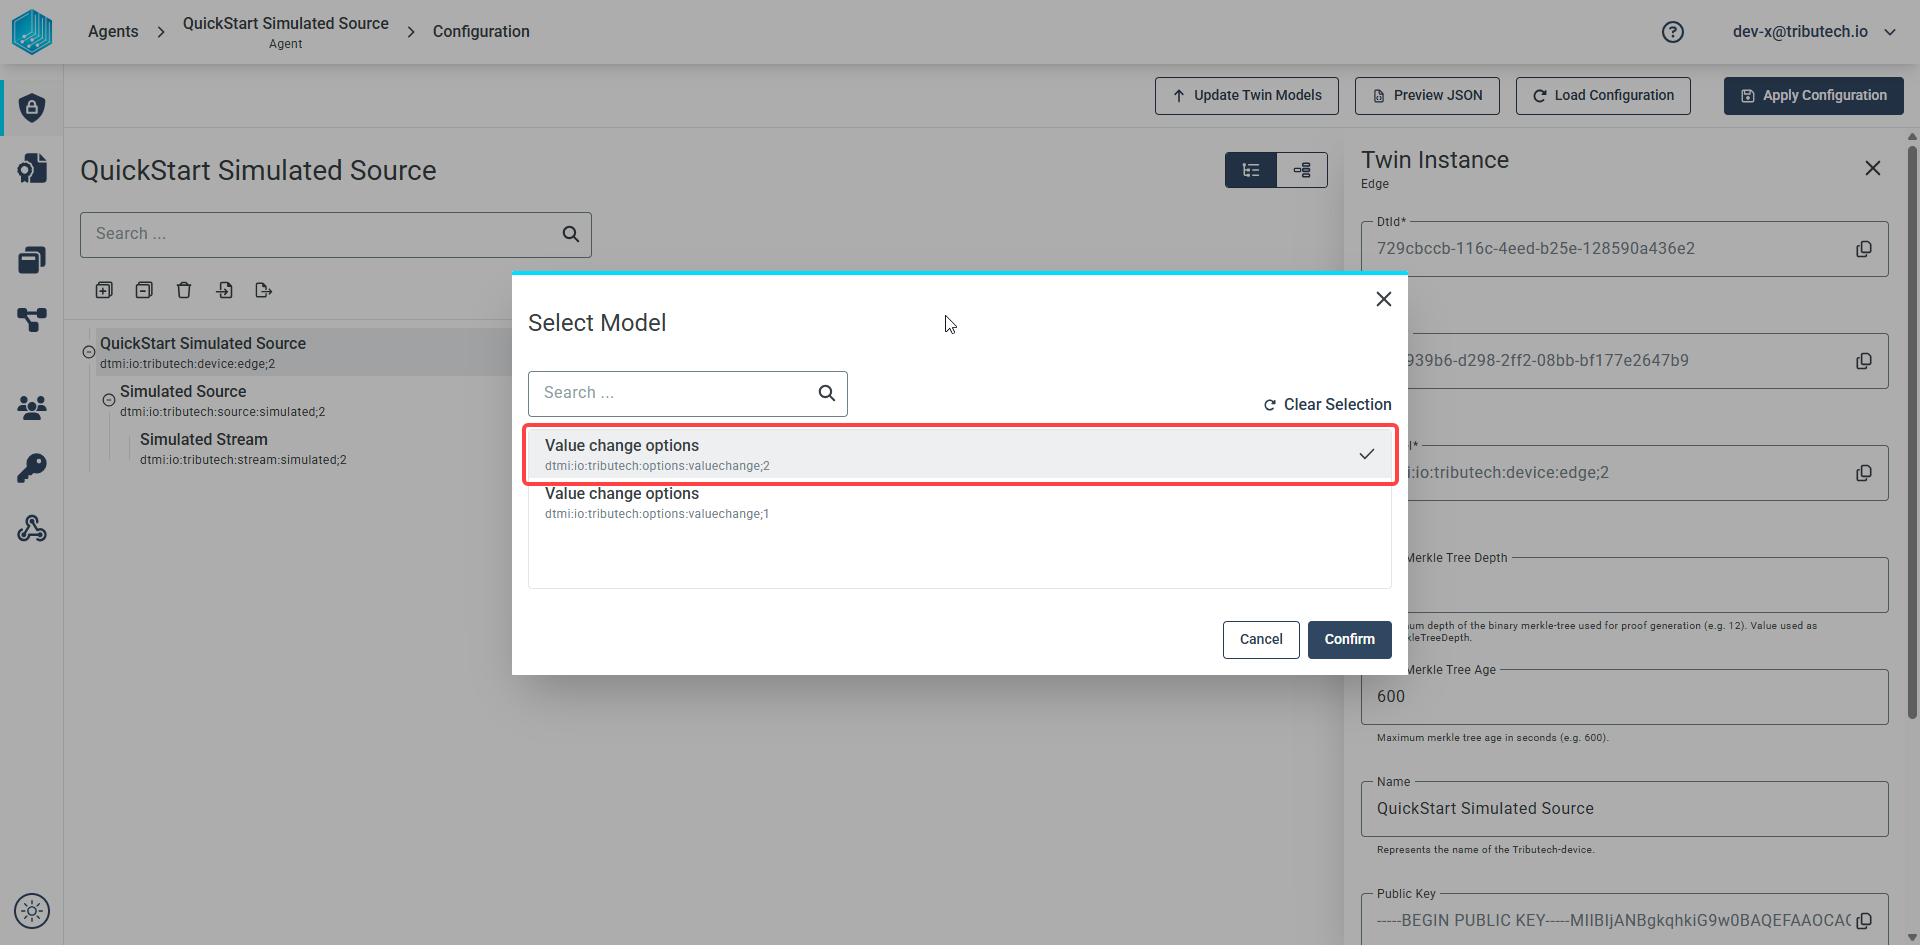The height and width of the screenshot is (945, 1920).
Task: Open the dev-x@tributech.io account dropdown
Action: pos(1813,32)
